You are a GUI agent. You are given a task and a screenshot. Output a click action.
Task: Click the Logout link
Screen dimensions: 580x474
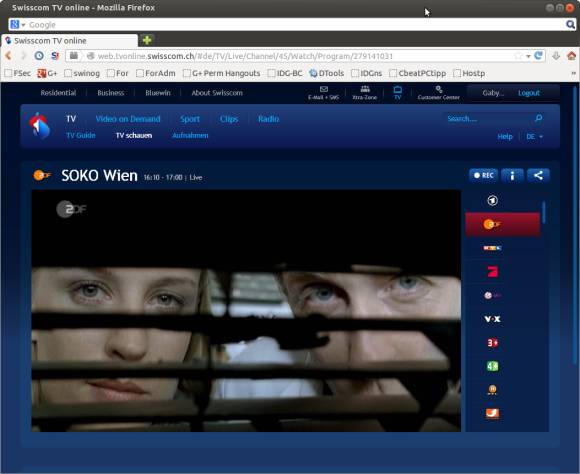pos(529,93)
